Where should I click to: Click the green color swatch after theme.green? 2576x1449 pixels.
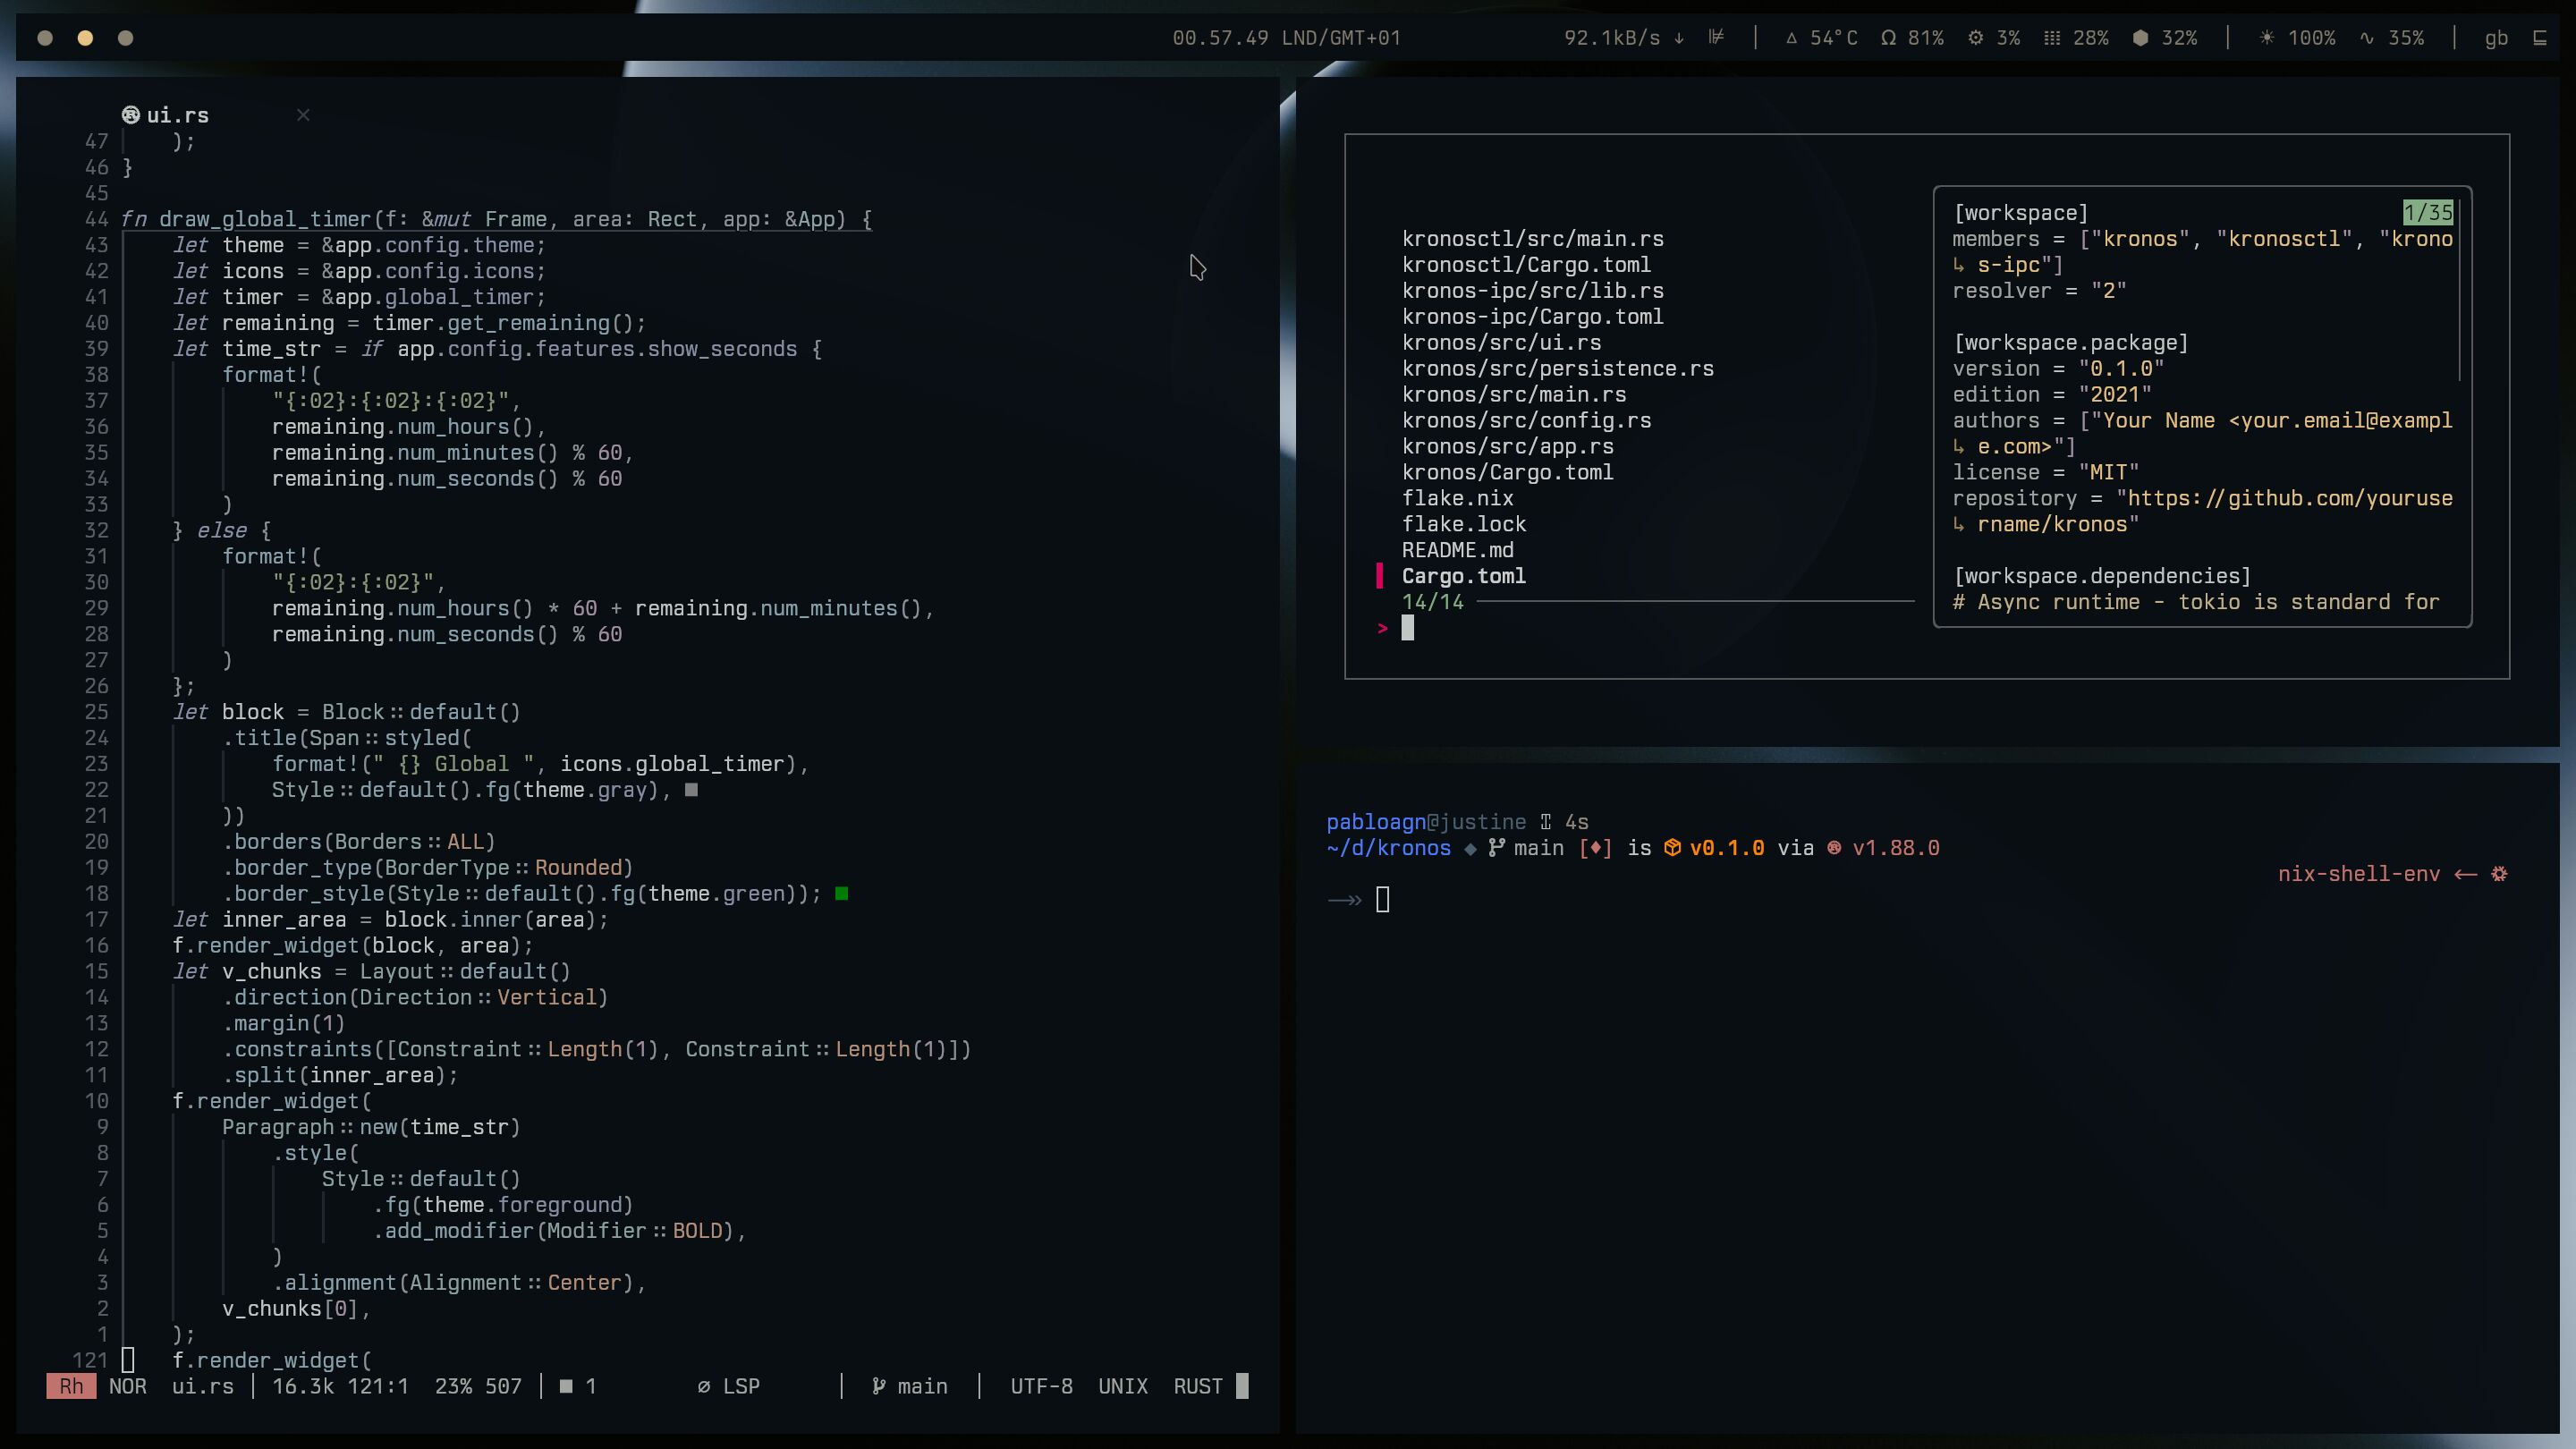click(842, 894)
